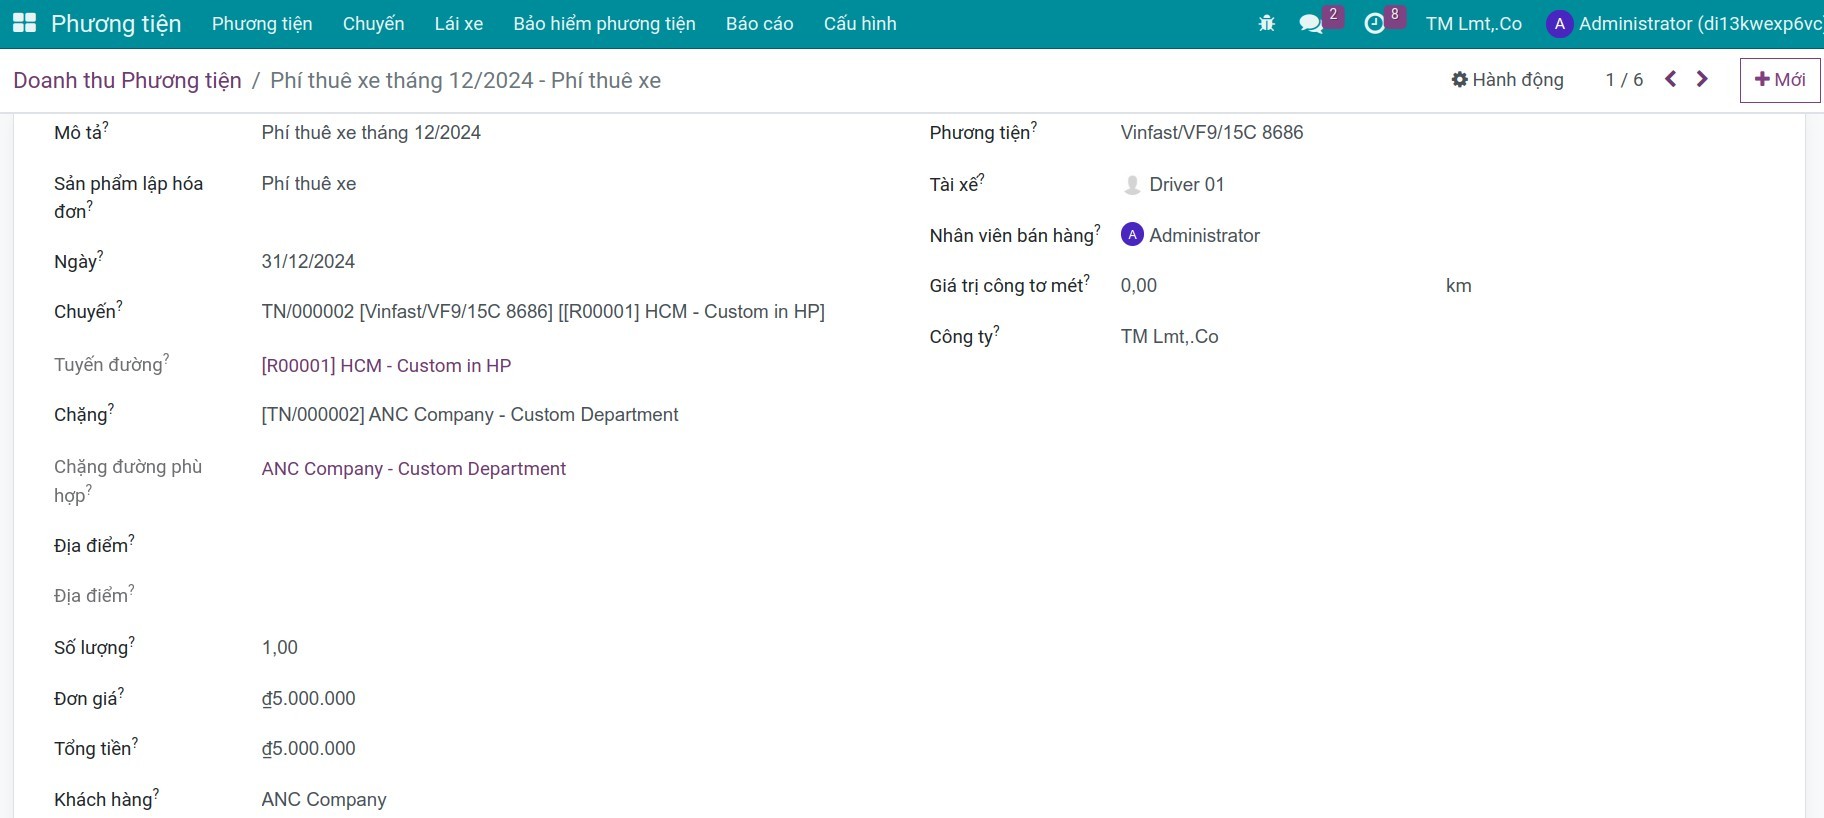Click the odometer value 0,00
The image size is (1824, 818).
click(x=1139, y=286)
